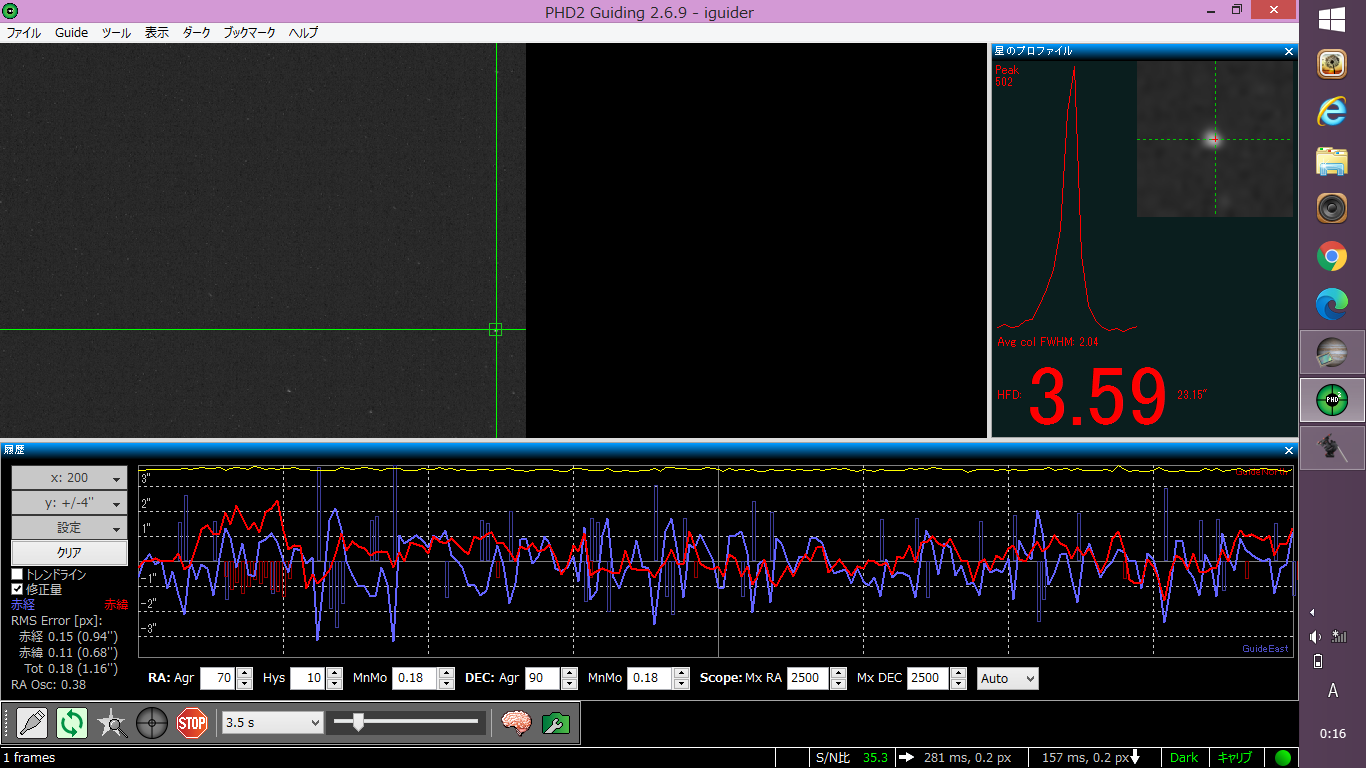
Task: Click the 赤経 color label
Action: 23,605
